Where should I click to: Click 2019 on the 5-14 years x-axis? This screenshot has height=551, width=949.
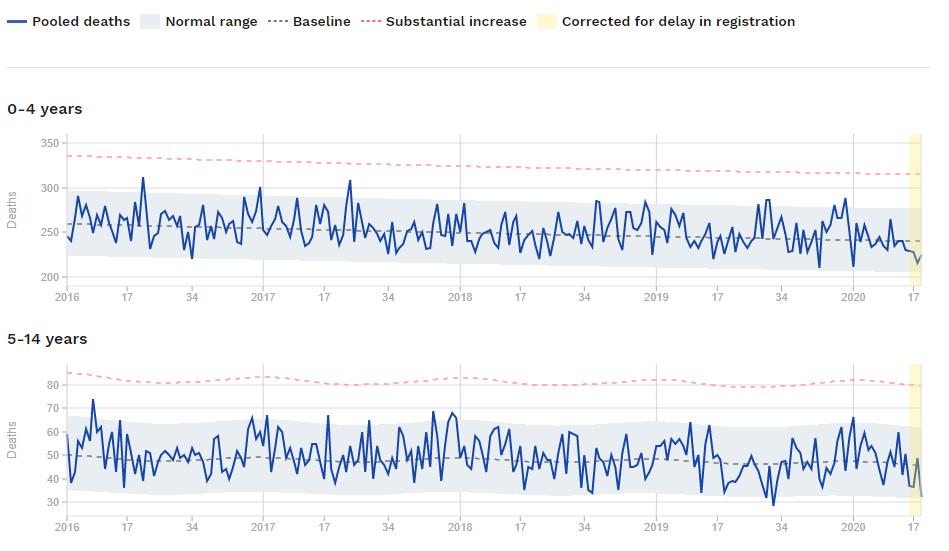[x=656, y=527]
